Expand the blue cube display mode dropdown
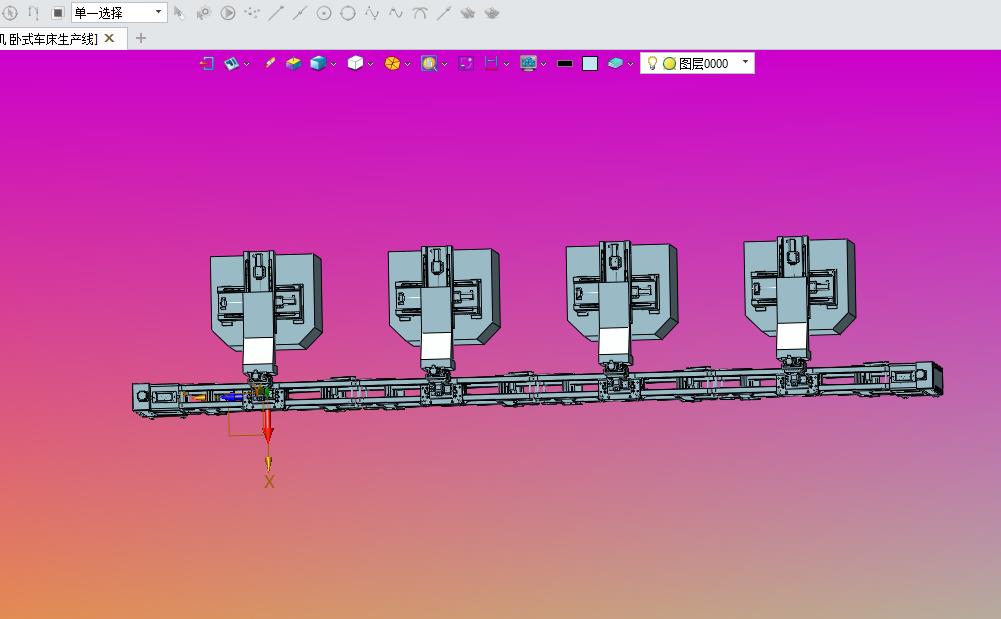The image size is (1001, 619). pyautogui.click(x=333, y=64)
